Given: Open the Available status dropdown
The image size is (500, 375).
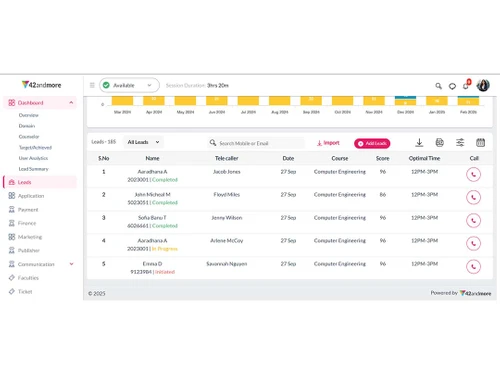Looking at the screenshot, I should pyautogui.click(x=129, y=85).
